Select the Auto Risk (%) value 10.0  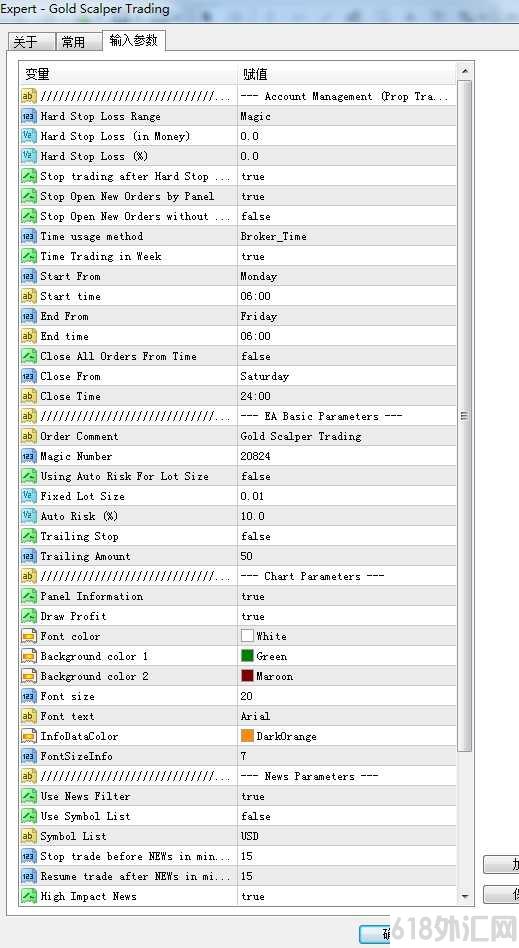click(347, 516)
